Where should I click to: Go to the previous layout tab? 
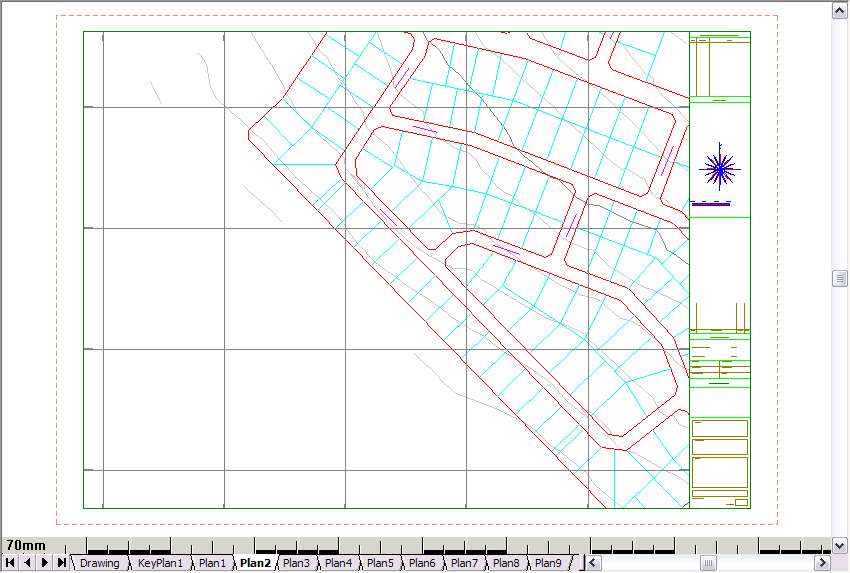tap(27, 563)
